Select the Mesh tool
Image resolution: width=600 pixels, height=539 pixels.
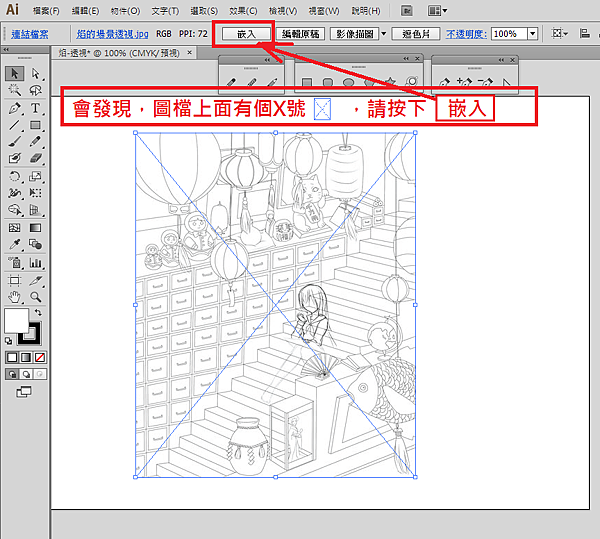click(x=15, y=228)
